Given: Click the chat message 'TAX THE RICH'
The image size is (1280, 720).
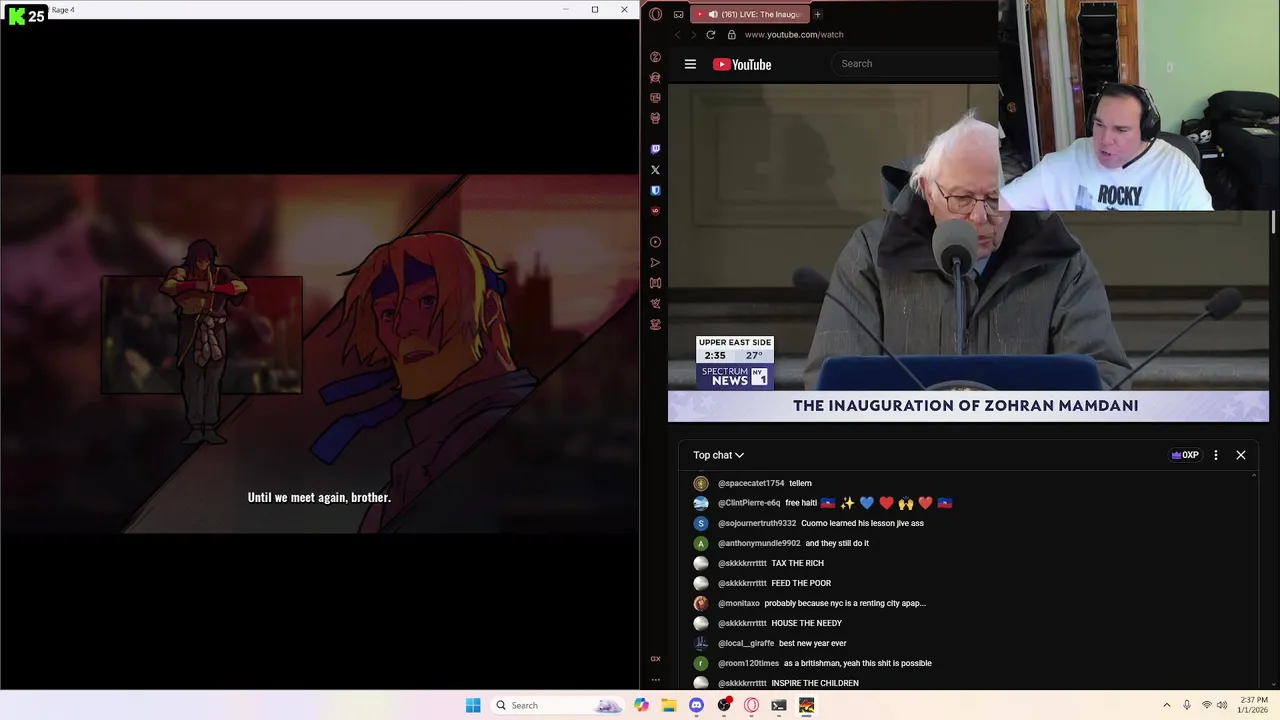Looking at the screenshot, I should (x=797, y=563).
